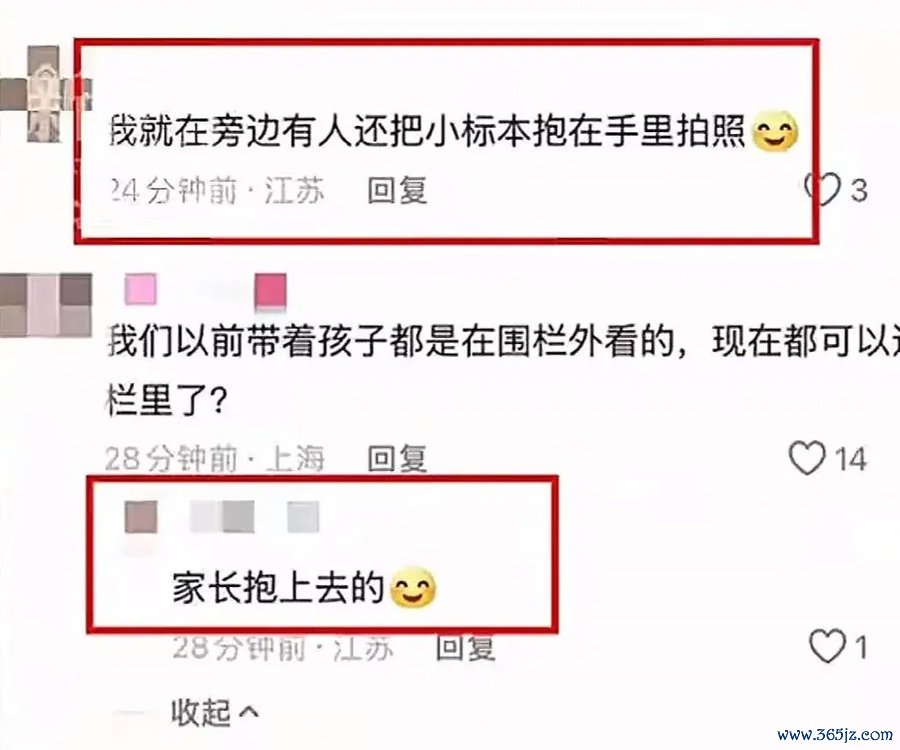Click 回复 under the 28分钟前 Shanghai comment
900x750 pixels.
pos(397,458)
